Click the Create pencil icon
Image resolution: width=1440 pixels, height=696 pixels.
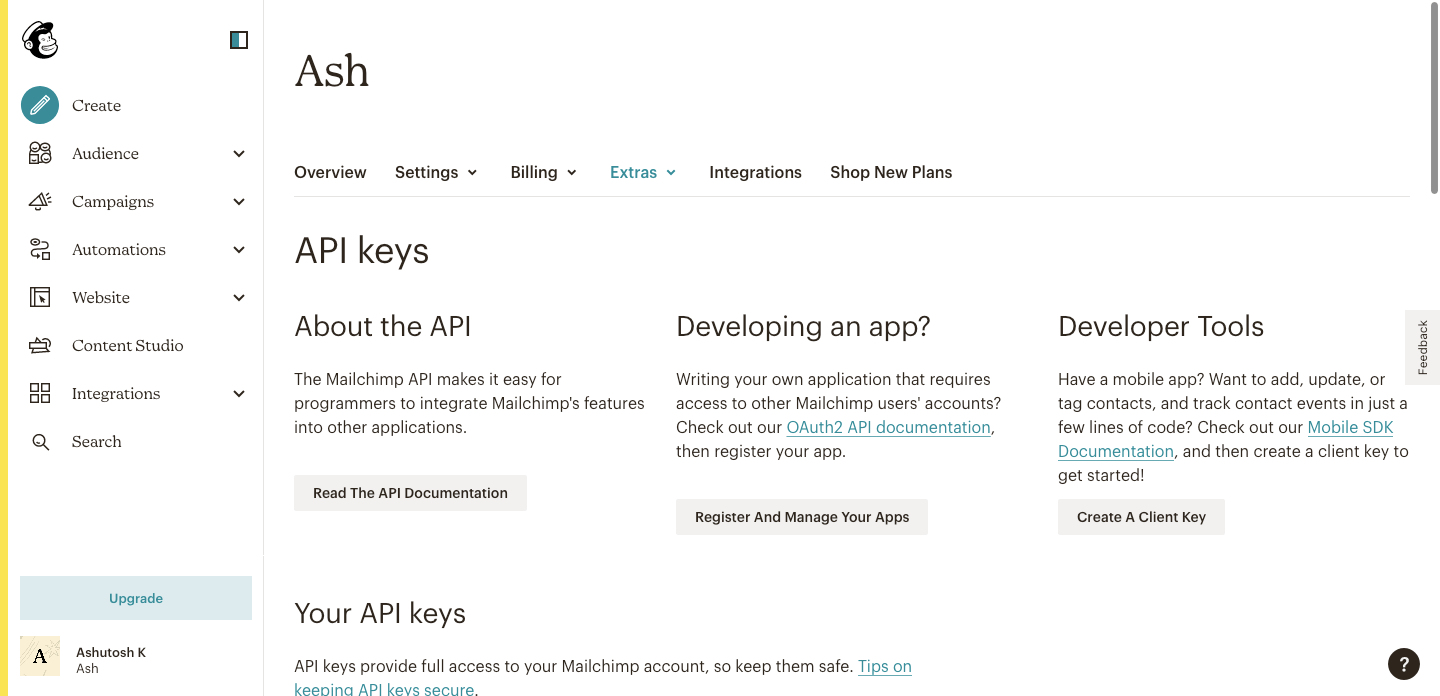[x=40, y=105]
